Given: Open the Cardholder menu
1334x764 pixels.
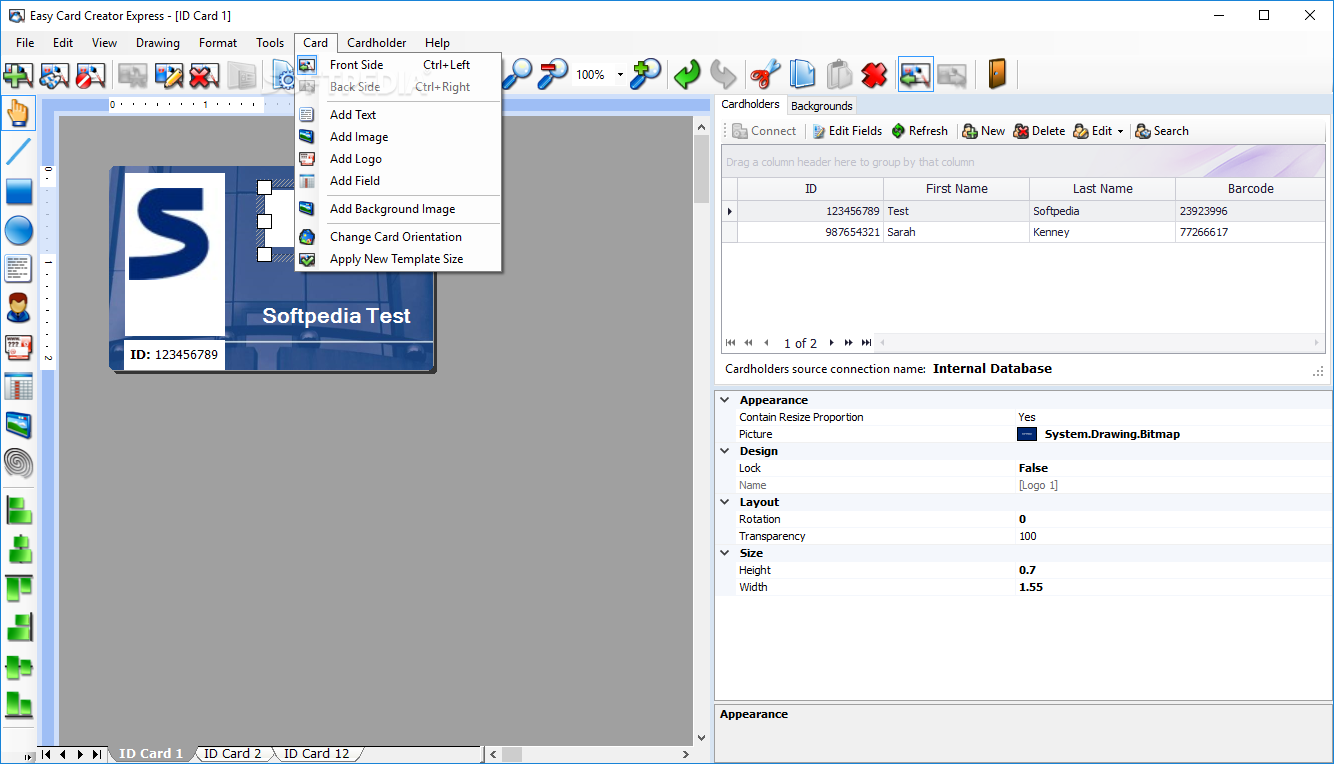Looking at the screenshot, I should coord(377,43).
